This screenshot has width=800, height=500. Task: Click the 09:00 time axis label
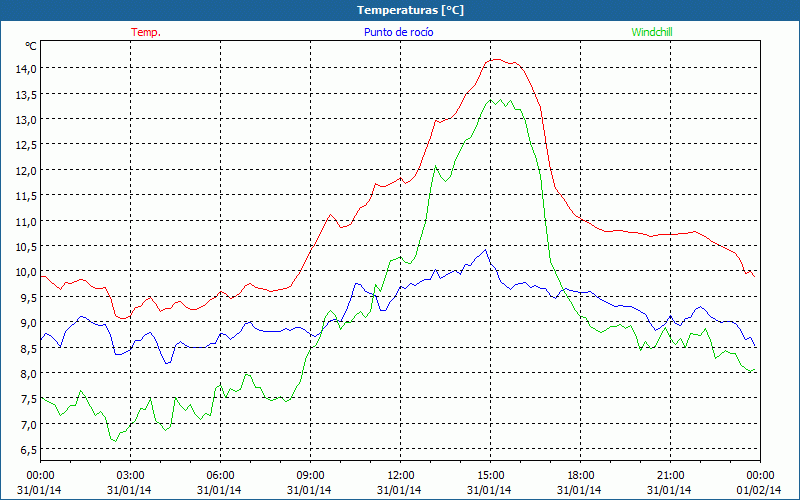click(310, 476)
